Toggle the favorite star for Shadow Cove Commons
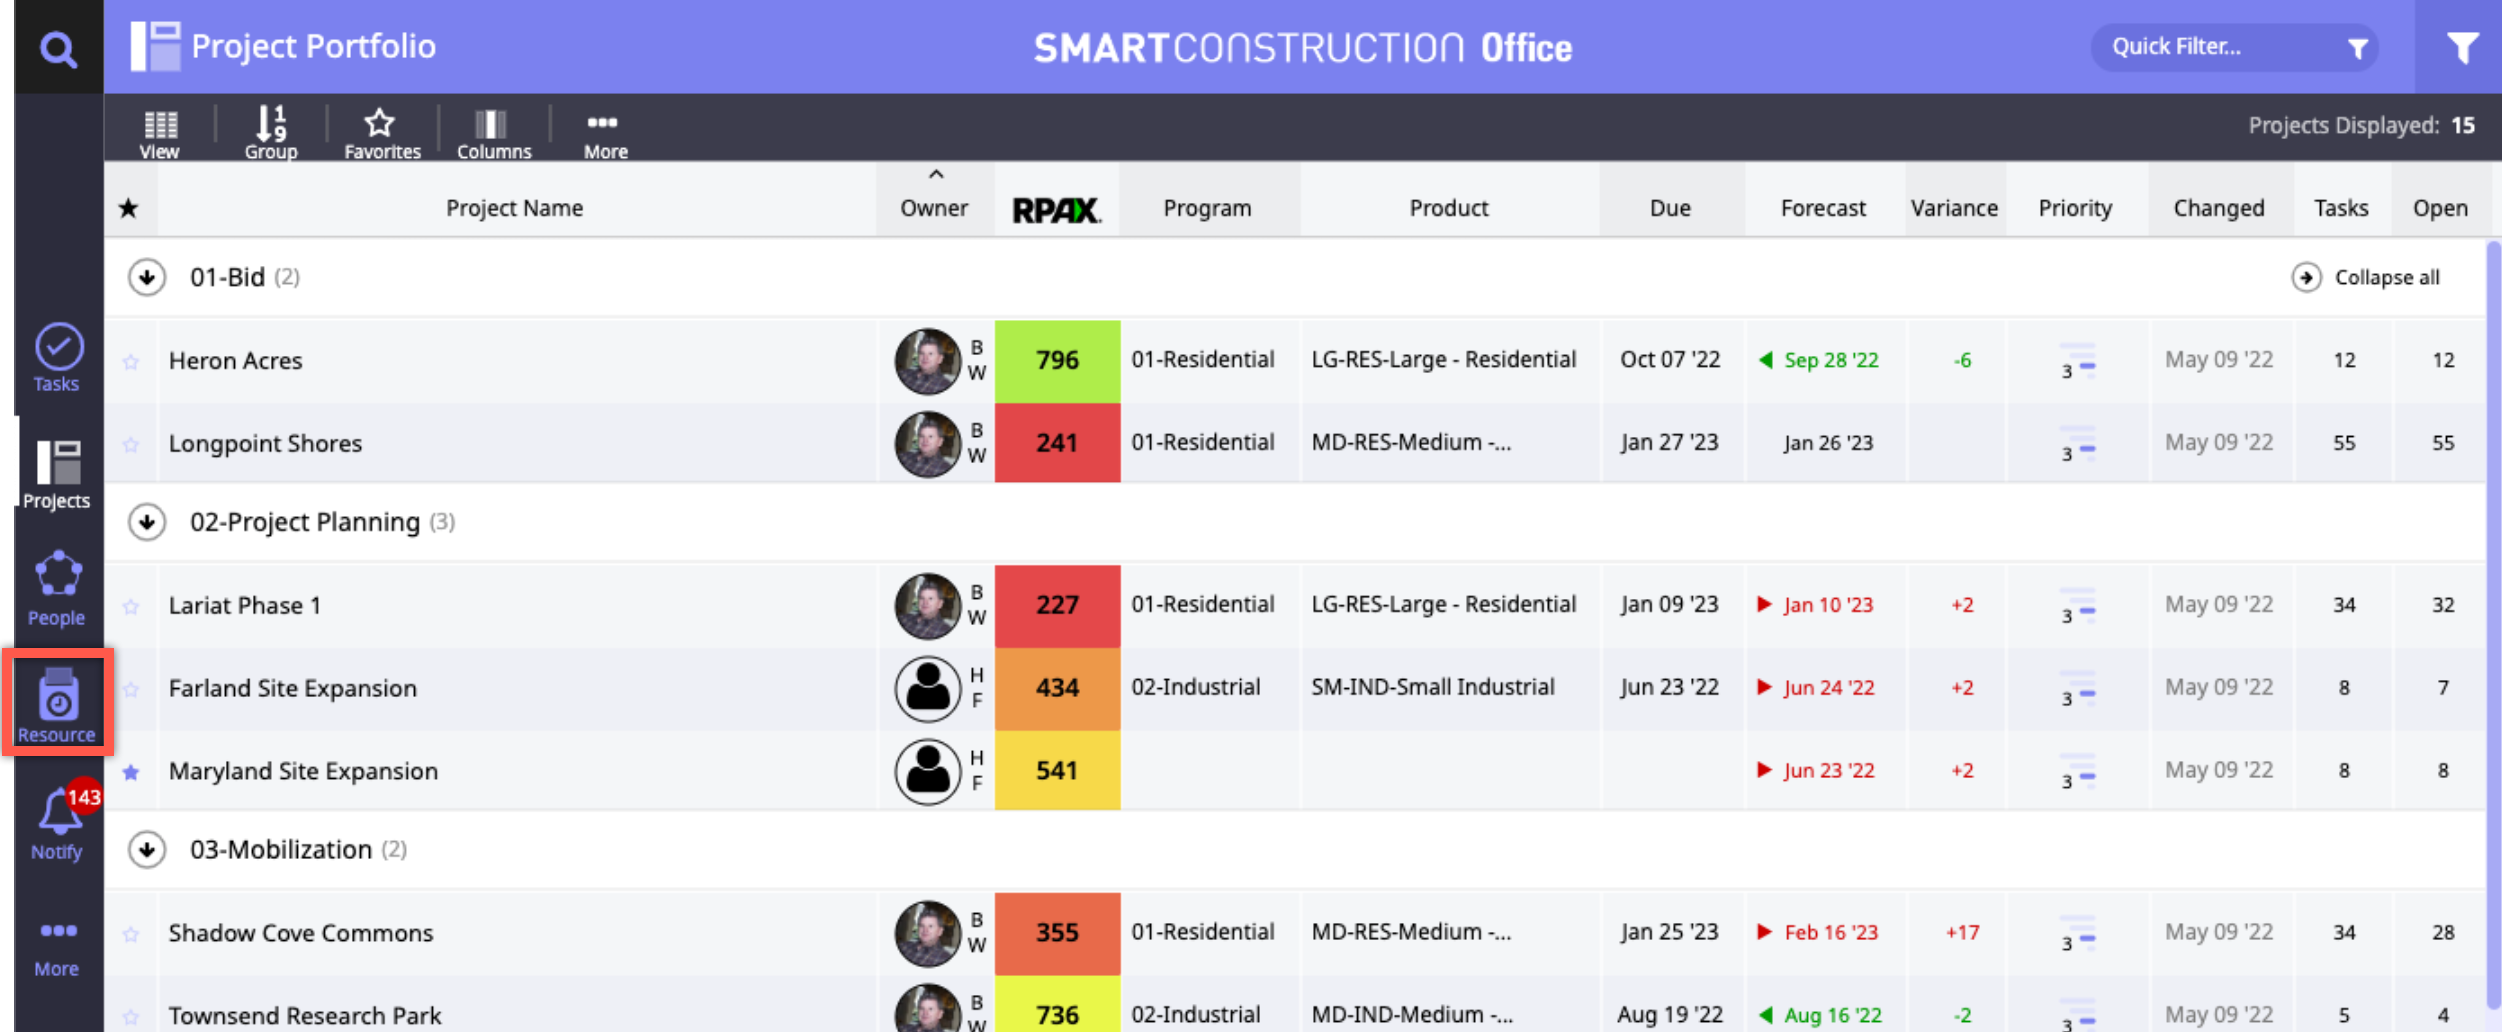The image size is (2502, 1032). click(131, 934)
